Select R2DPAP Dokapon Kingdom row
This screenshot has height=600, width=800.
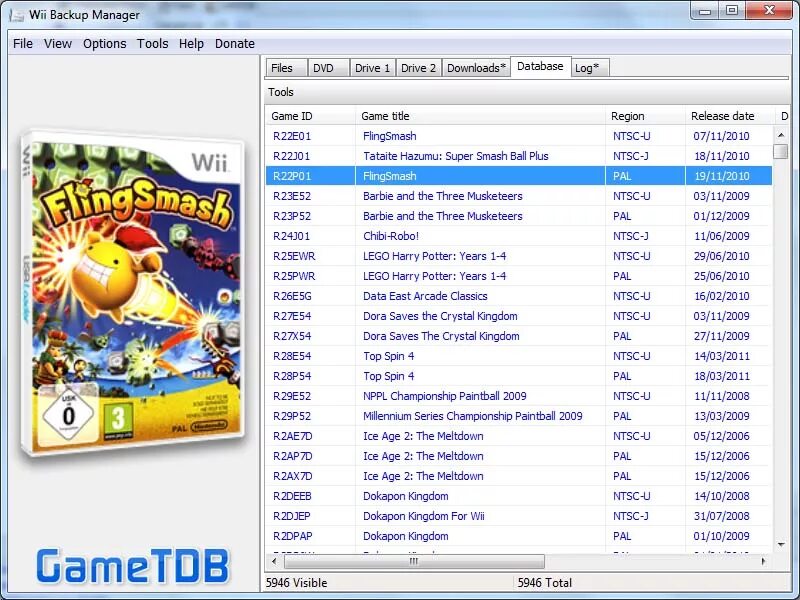[518, 536]
